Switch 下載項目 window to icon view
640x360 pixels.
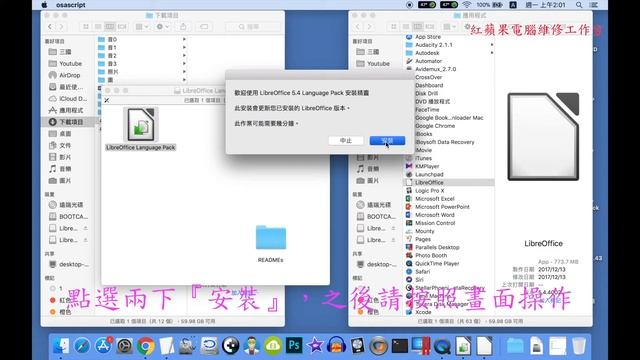(x=86, y=27)
